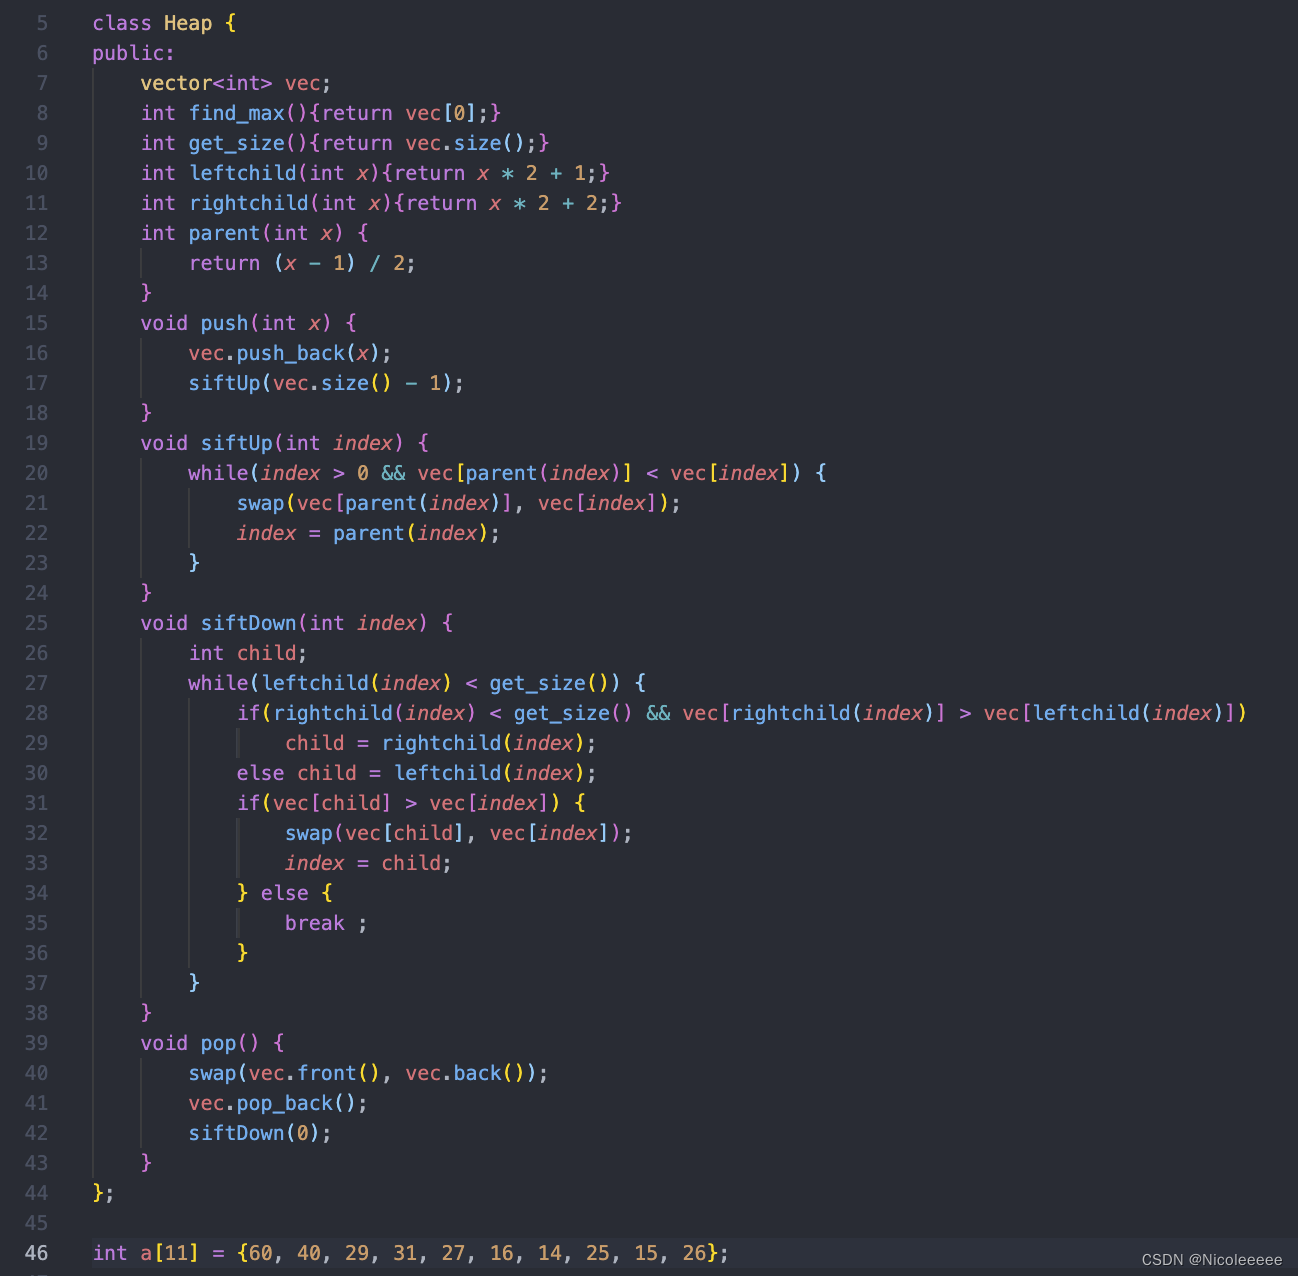1298x1276 pixels.
Task: Click the "break" keyword
Action: [315, 923]
